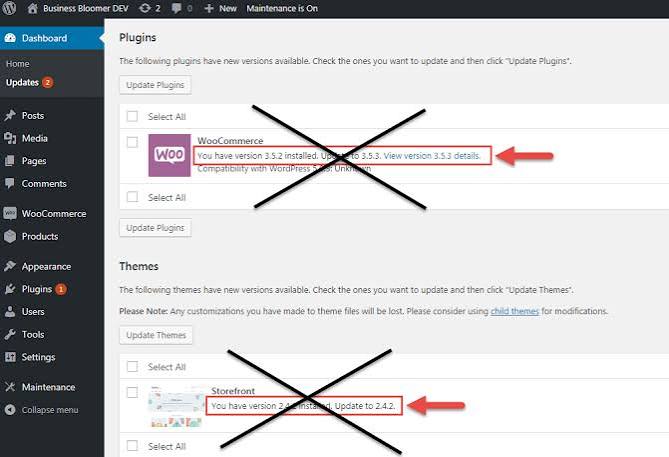Click Maintenance is On in admin bar
Screen dimensions: 669x457
282,8
